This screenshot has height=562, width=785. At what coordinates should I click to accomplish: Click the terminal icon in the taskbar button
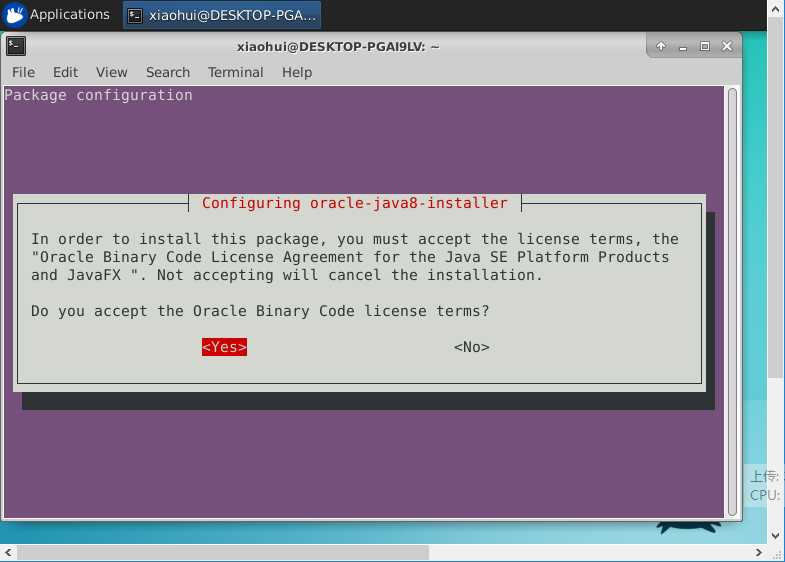point(135,16)
